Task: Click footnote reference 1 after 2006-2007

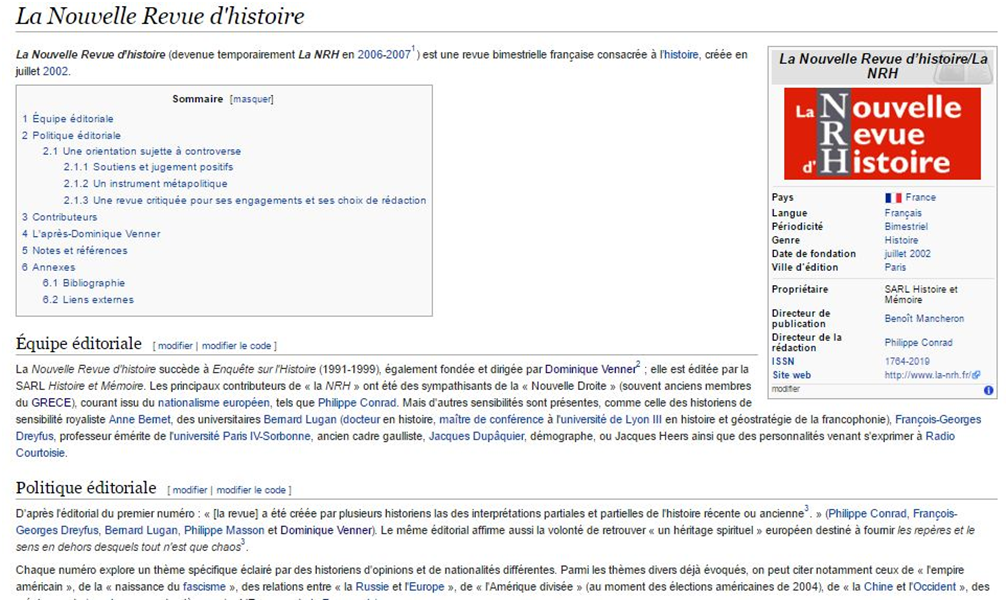Action: coord(413,49)
